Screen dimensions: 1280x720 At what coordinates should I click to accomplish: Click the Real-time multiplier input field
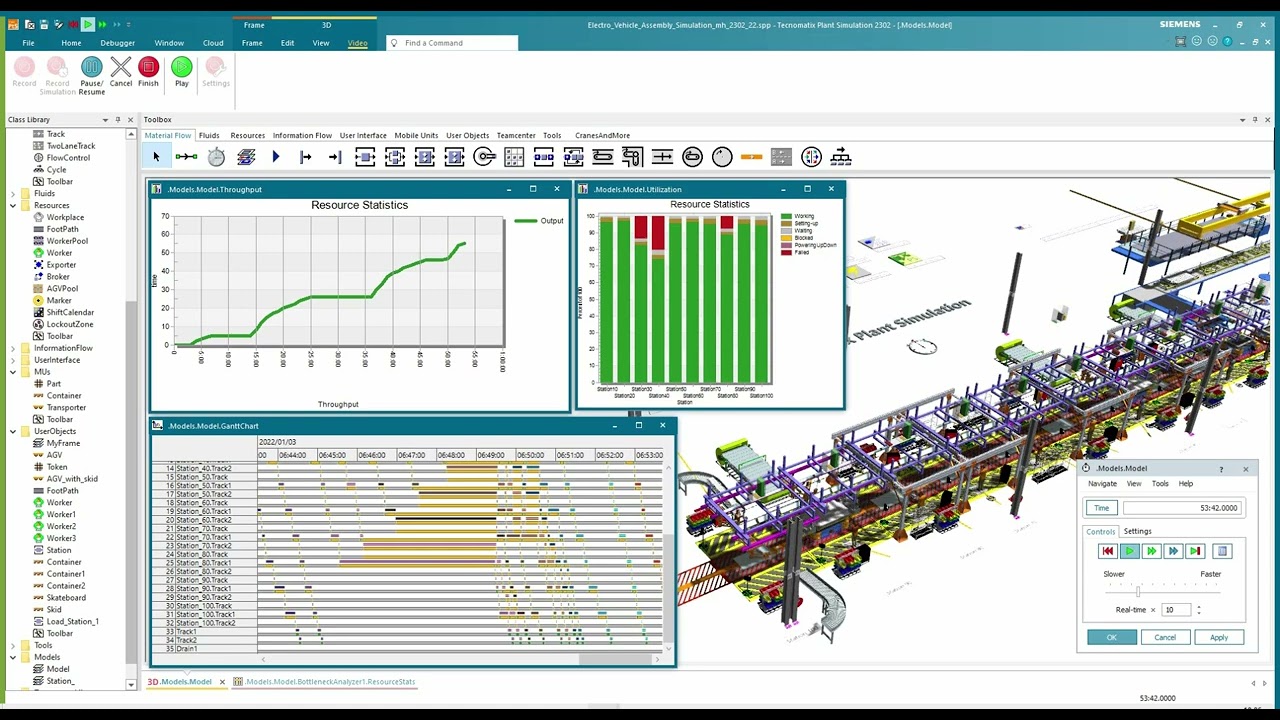(1176, 609)
